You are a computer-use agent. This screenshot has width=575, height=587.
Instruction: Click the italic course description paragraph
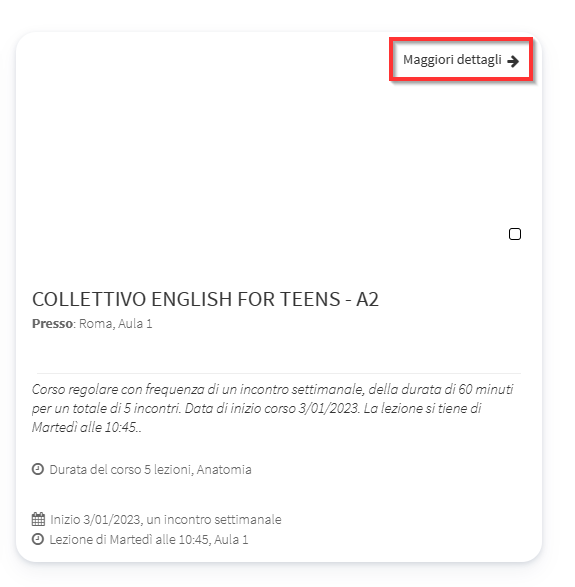coord(273,408)
